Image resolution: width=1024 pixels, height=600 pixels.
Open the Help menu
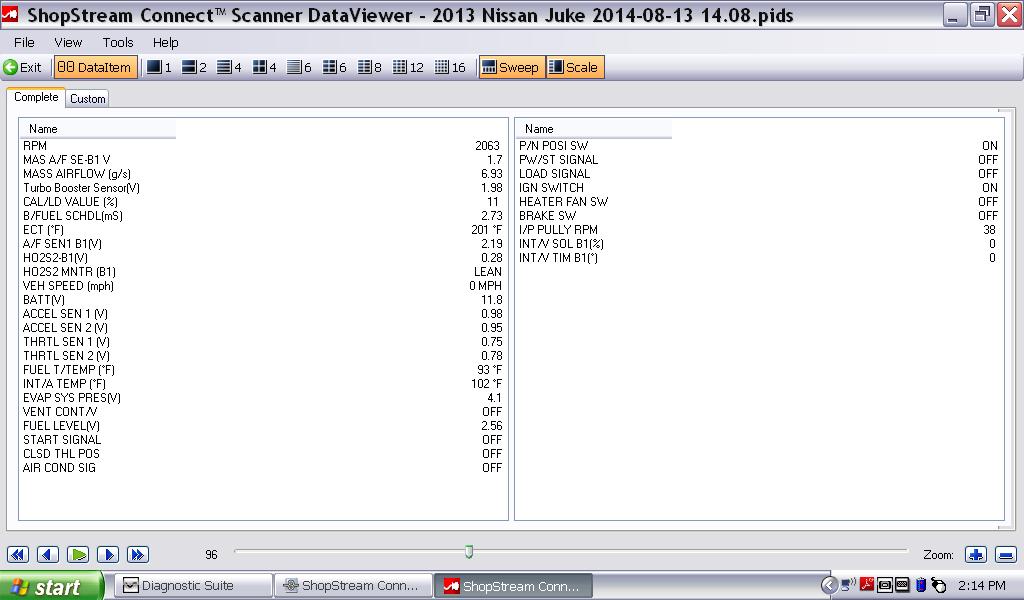[165, 42]
